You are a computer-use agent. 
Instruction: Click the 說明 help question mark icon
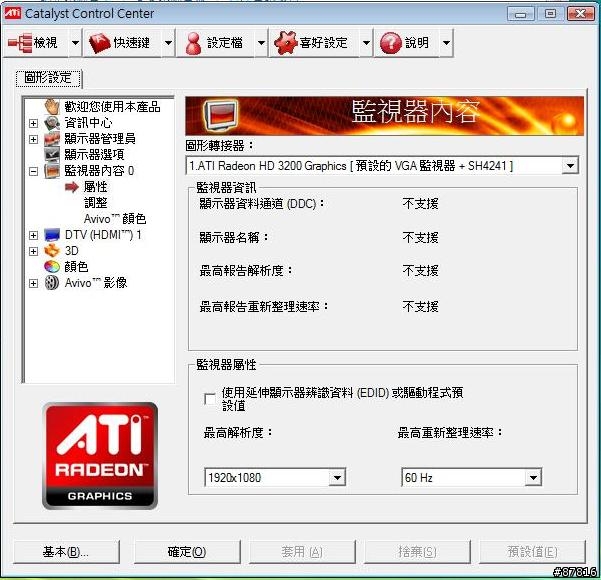(391, 43)
